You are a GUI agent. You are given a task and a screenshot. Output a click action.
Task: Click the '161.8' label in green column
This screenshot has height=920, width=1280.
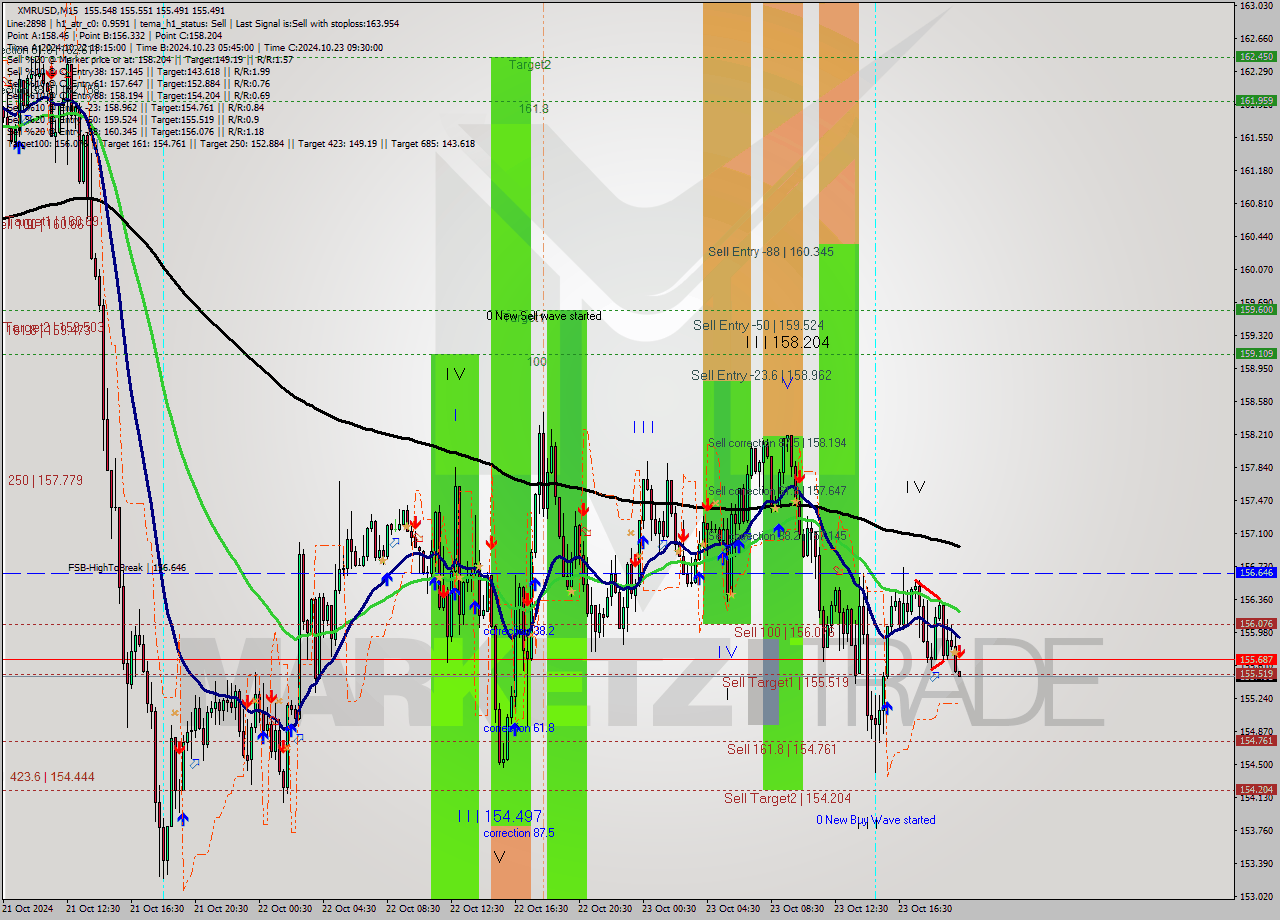pyautogui.click(x=533, y=108)
